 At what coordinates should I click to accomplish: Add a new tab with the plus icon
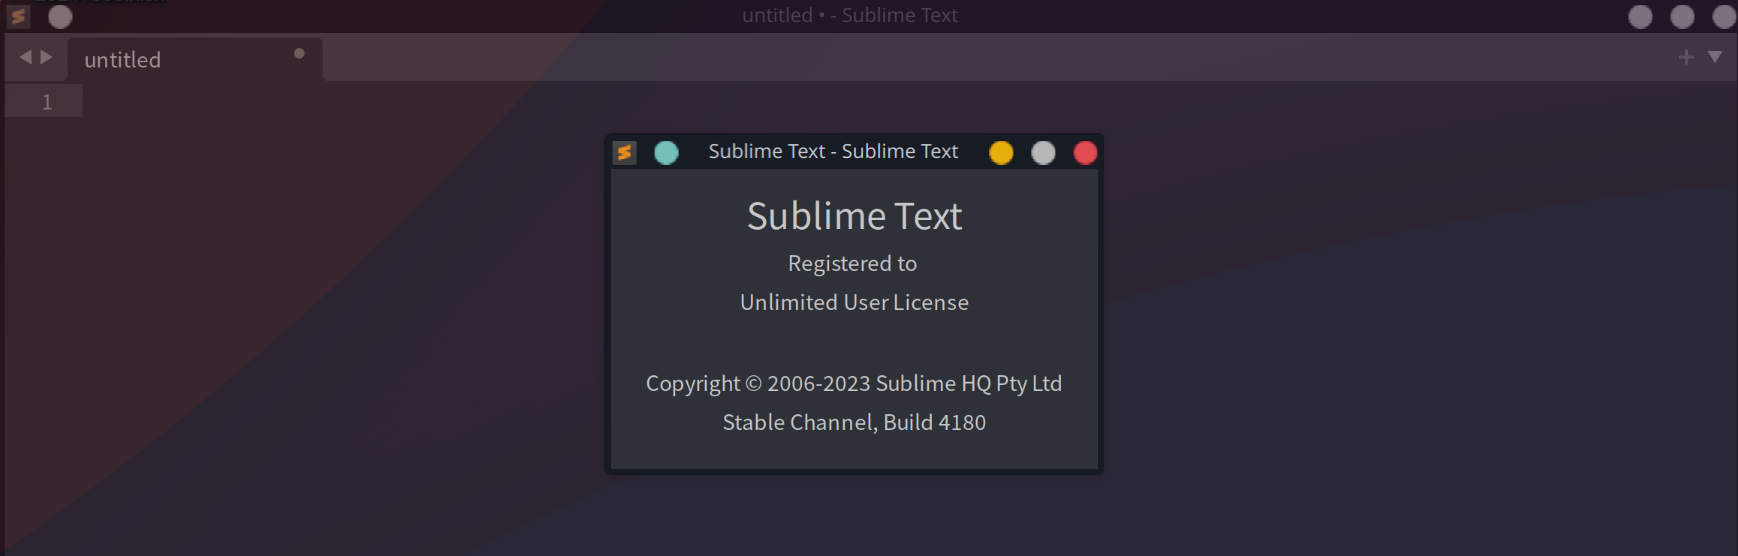(x=1686, y=57)
